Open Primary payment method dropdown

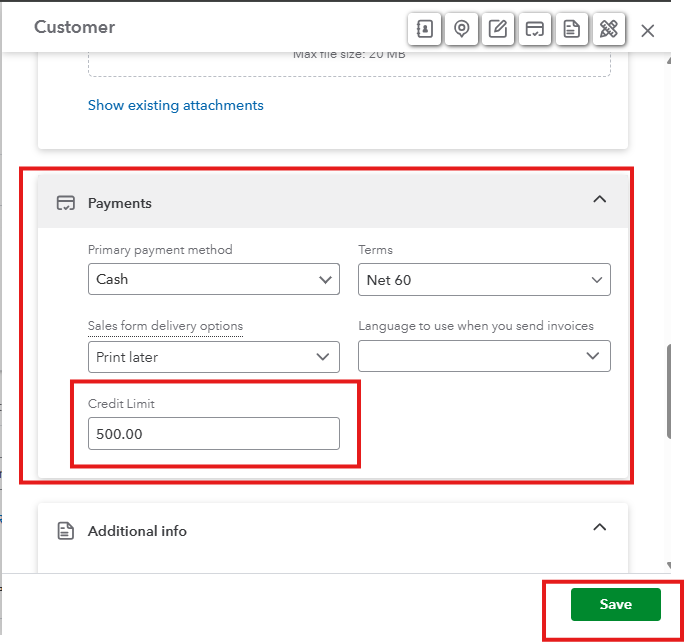click(214, 279)
